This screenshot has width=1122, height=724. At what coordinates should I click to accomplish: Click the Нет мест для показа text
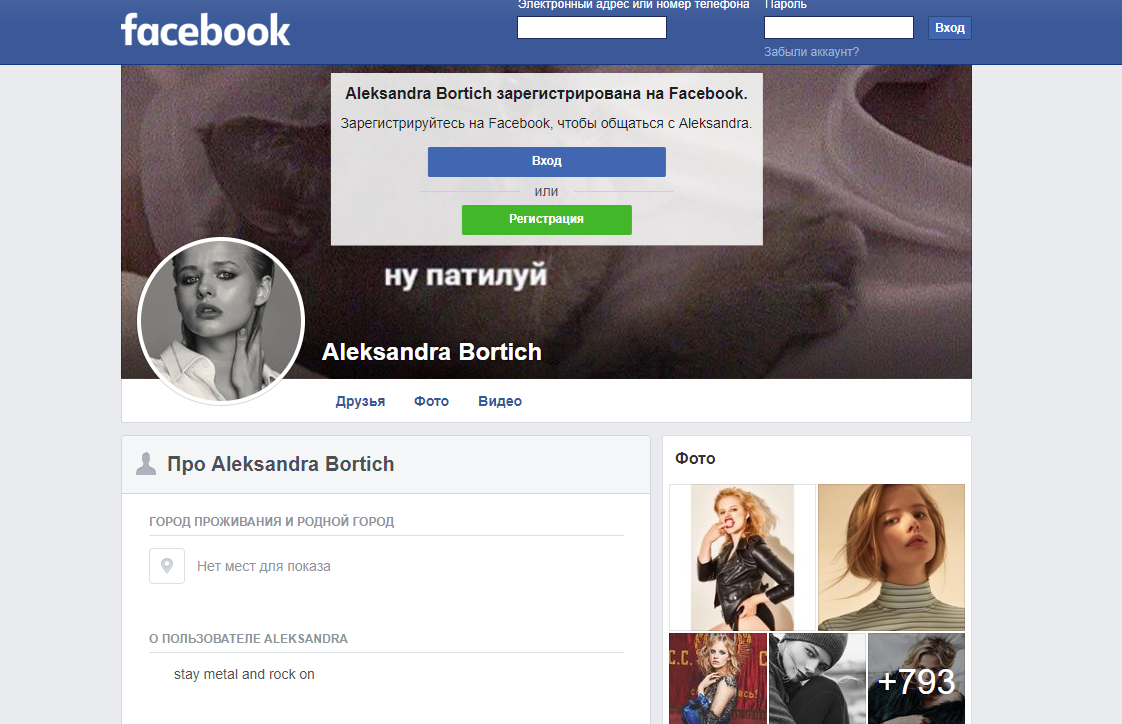[264, 567]
